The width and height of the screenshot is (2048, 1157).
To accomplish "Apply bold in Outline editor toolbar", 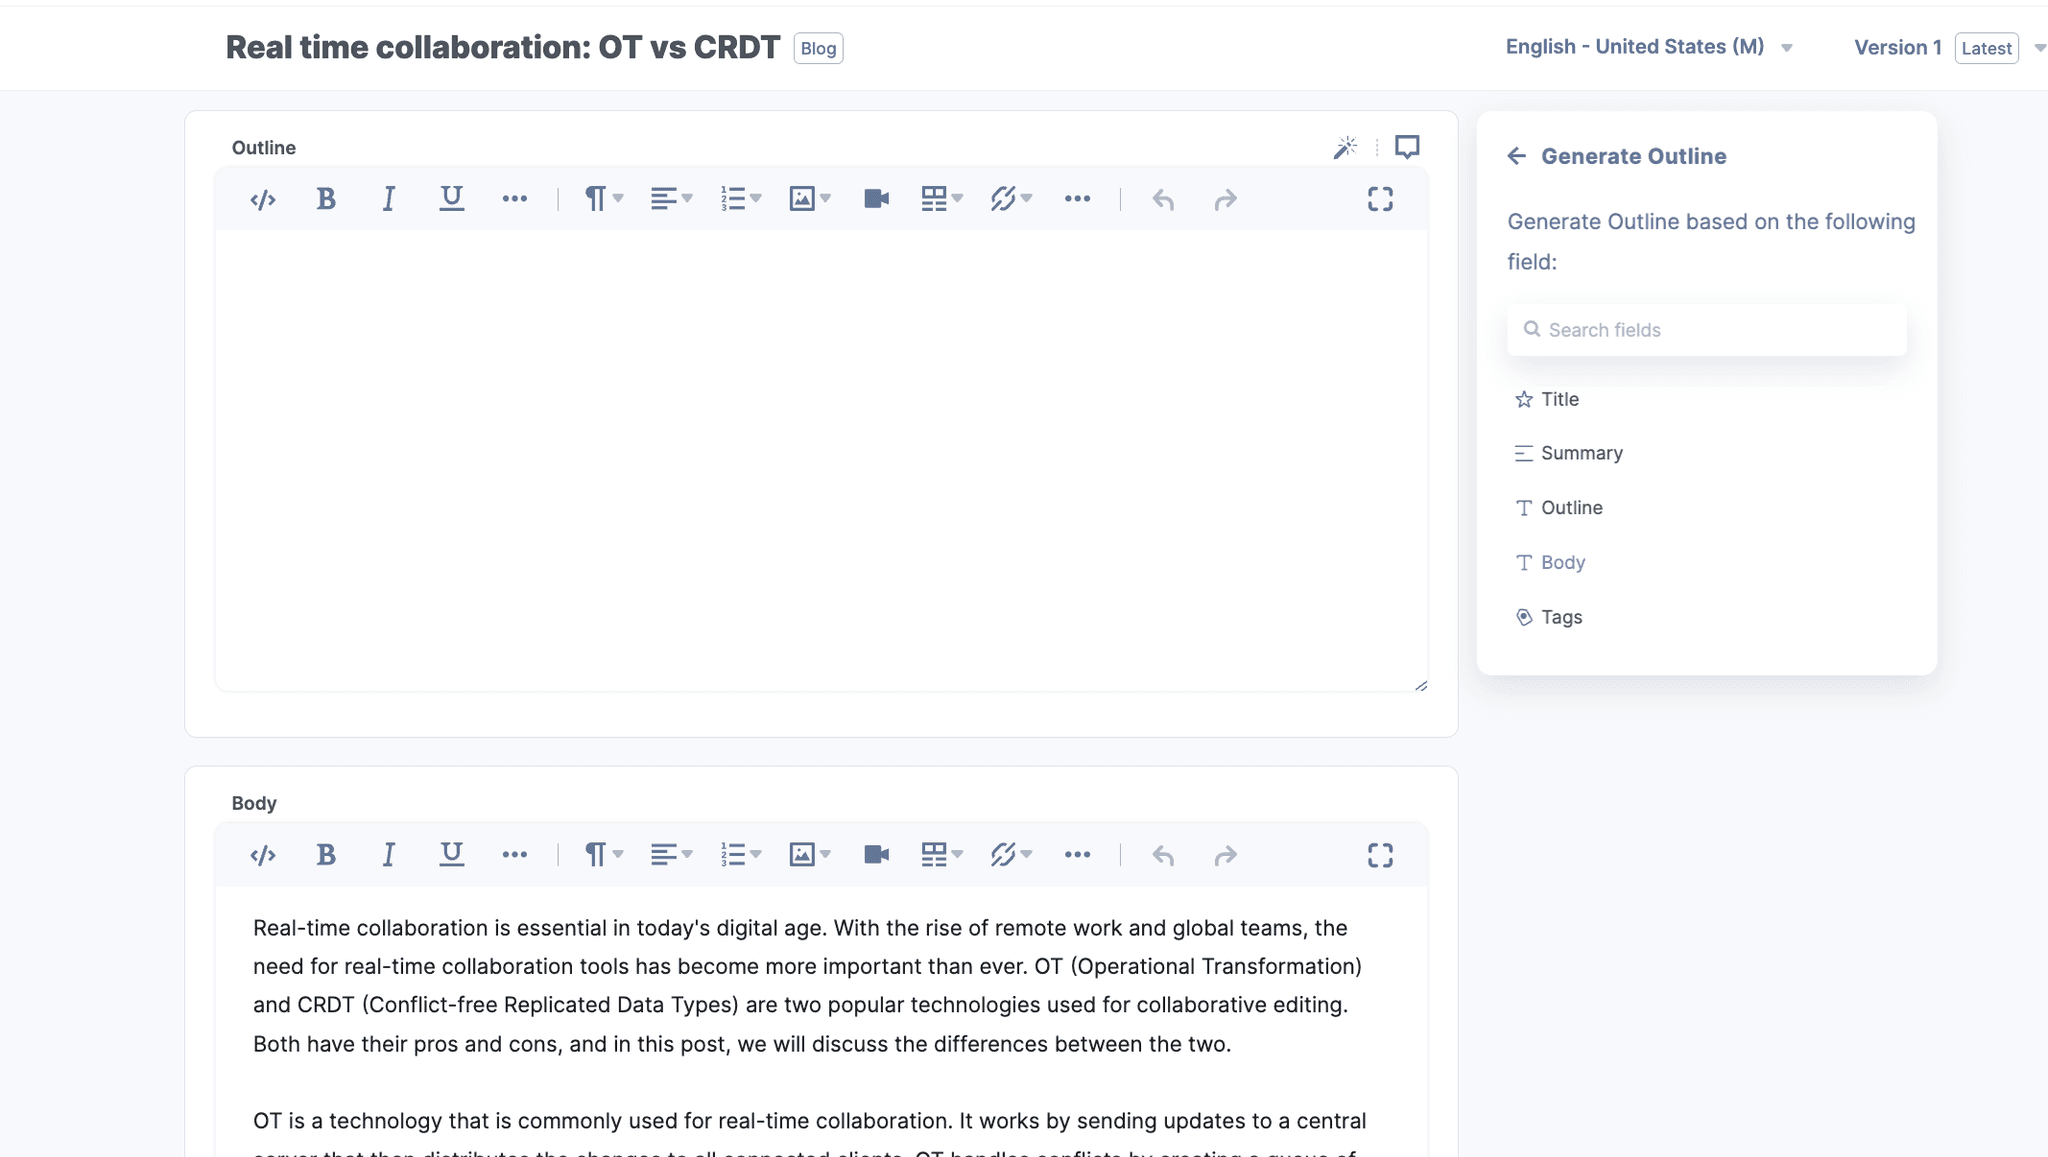I will [326, 200].
